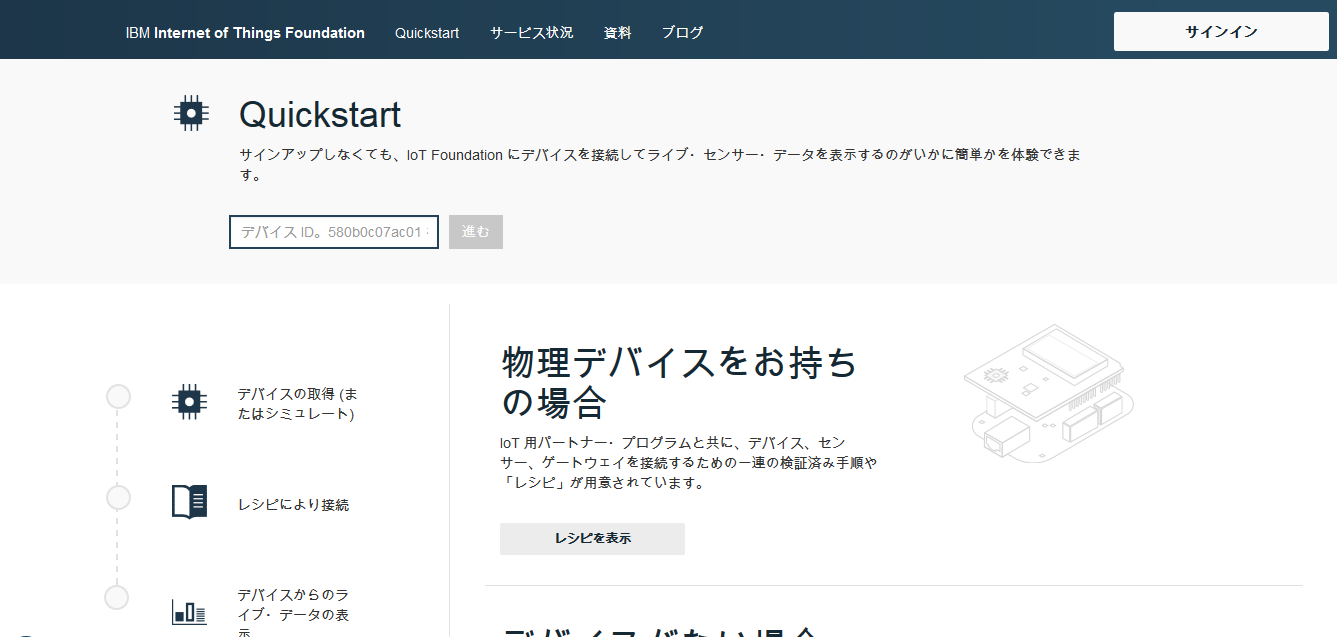
Task: Open the ブログ navigation link
Action: pos(683,33)
